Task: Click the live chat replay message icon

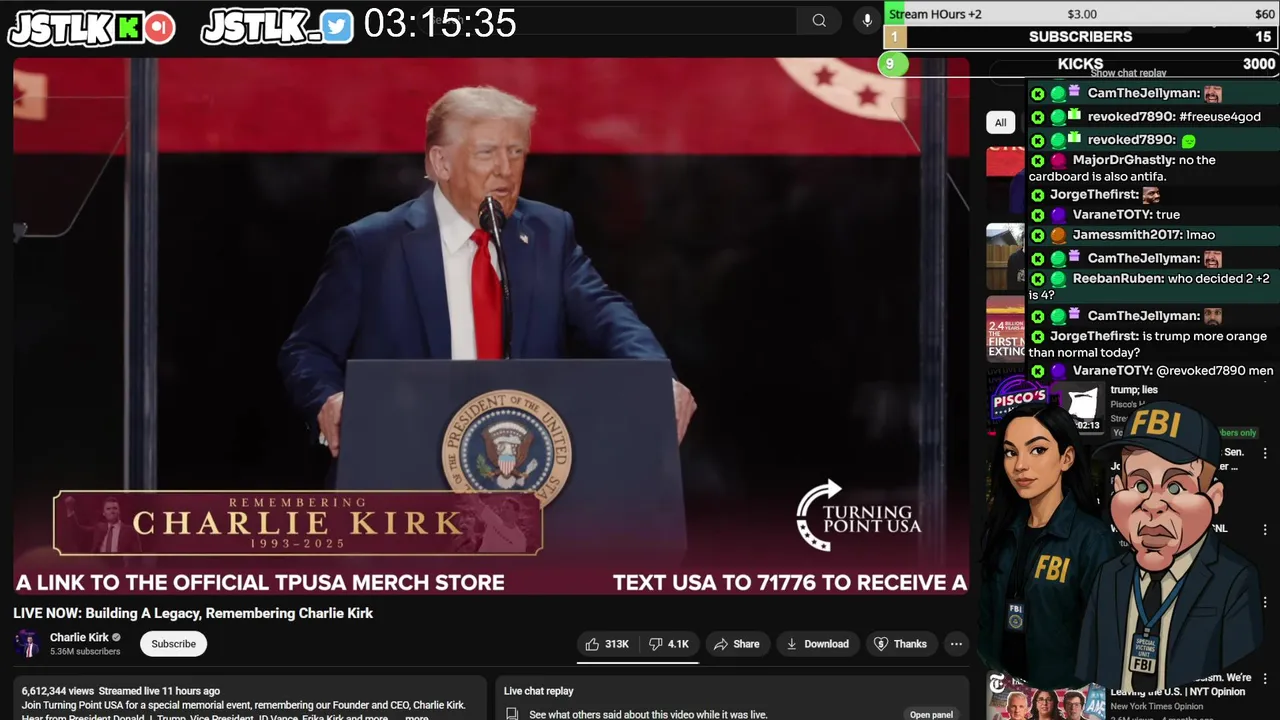Action: [511, 714]
